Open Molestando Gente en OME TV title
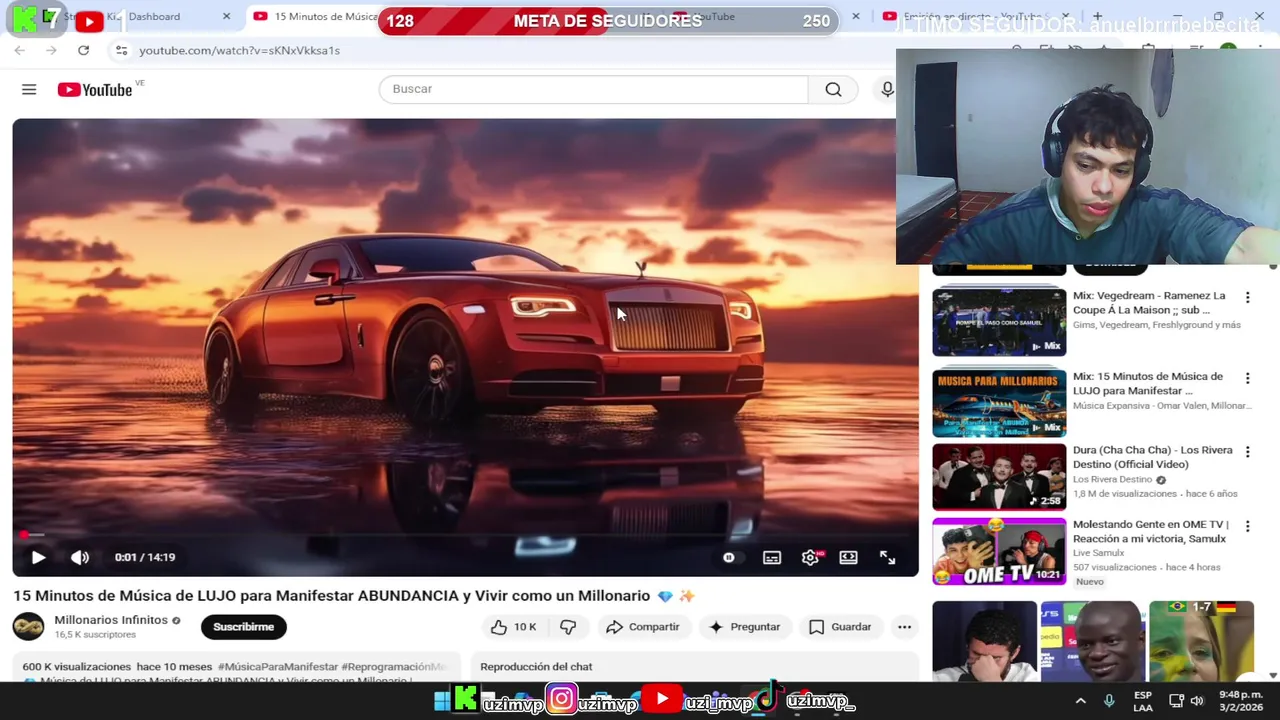 (x=1150, y=531)
